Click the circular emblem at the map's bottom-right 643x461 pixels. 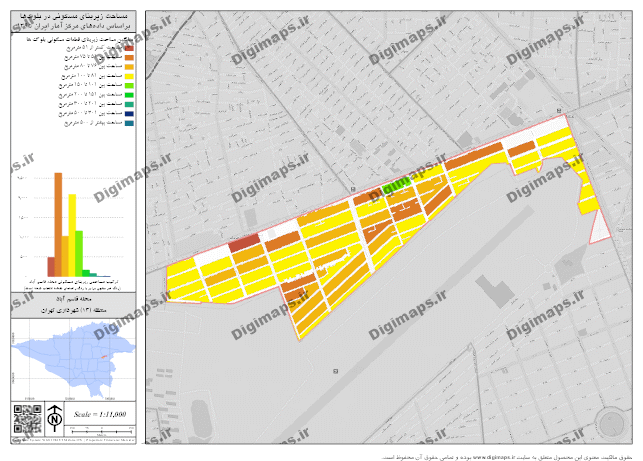click(x=609, y=421)
